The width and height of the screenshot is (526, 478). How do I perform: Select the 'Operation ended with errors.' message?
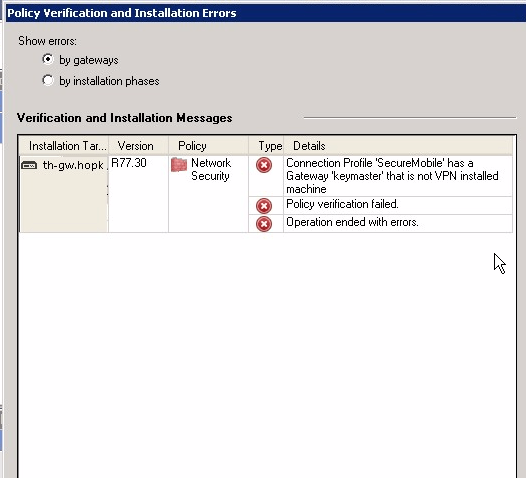(398, 223)
